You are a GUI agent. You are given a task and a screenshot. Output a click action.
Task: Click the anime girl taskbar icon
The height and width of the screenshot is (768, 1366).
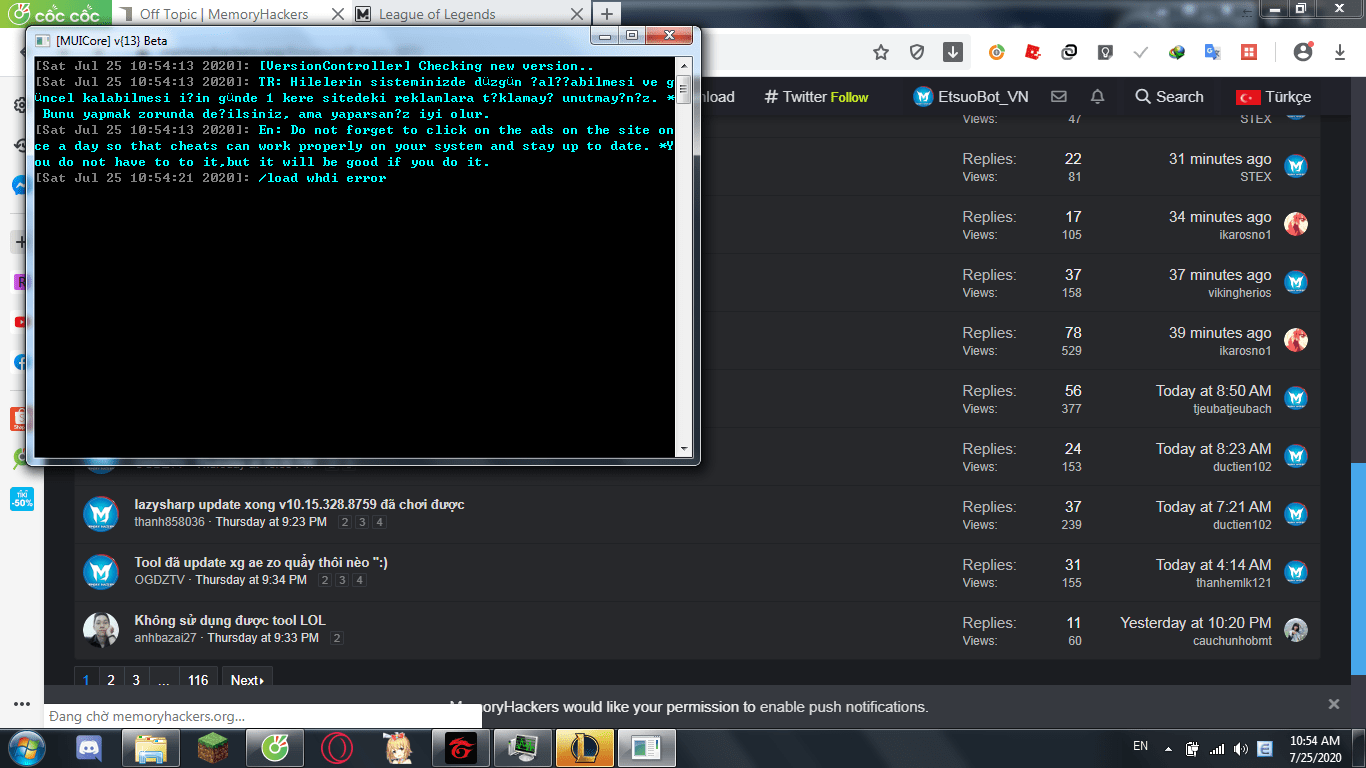(399, 748)
